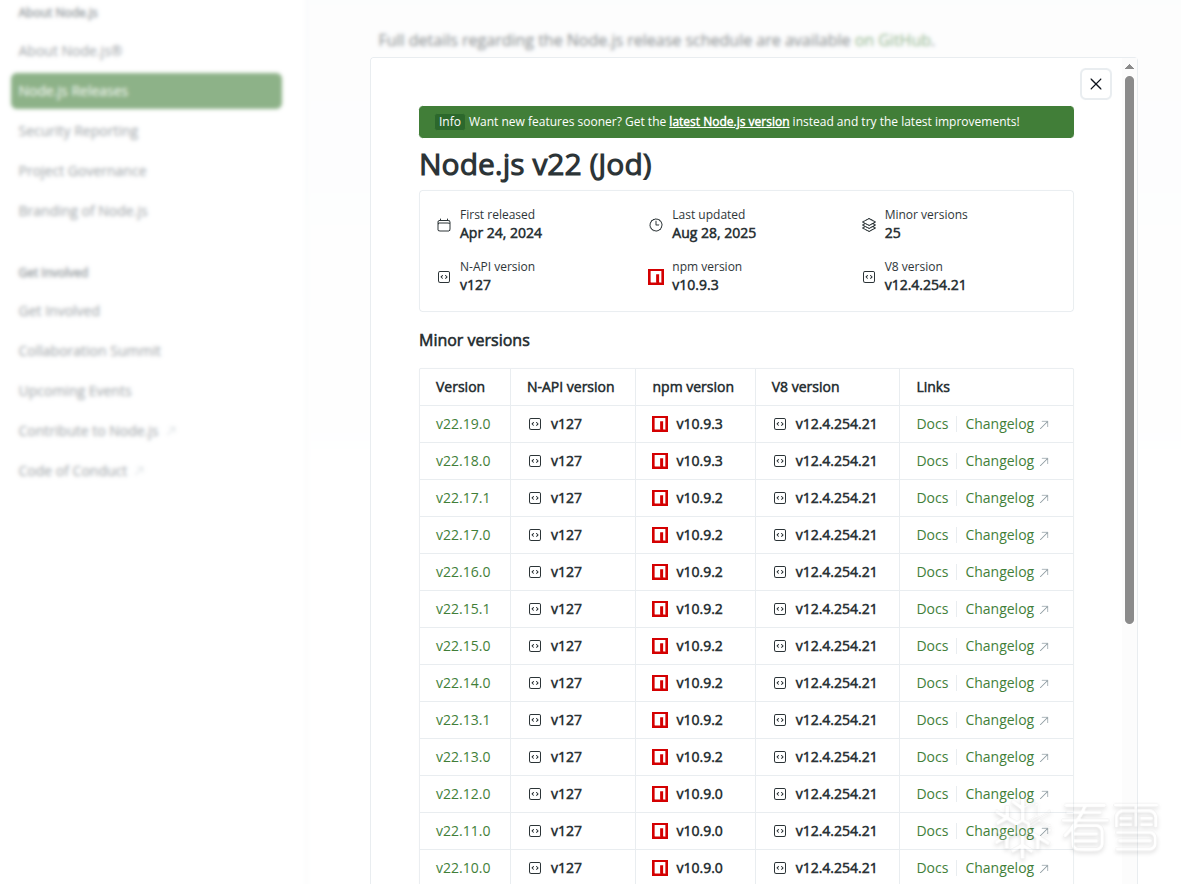Open Docs for v22.13.1
This screenshot has height=884, width=1181.
coord(932,720)
